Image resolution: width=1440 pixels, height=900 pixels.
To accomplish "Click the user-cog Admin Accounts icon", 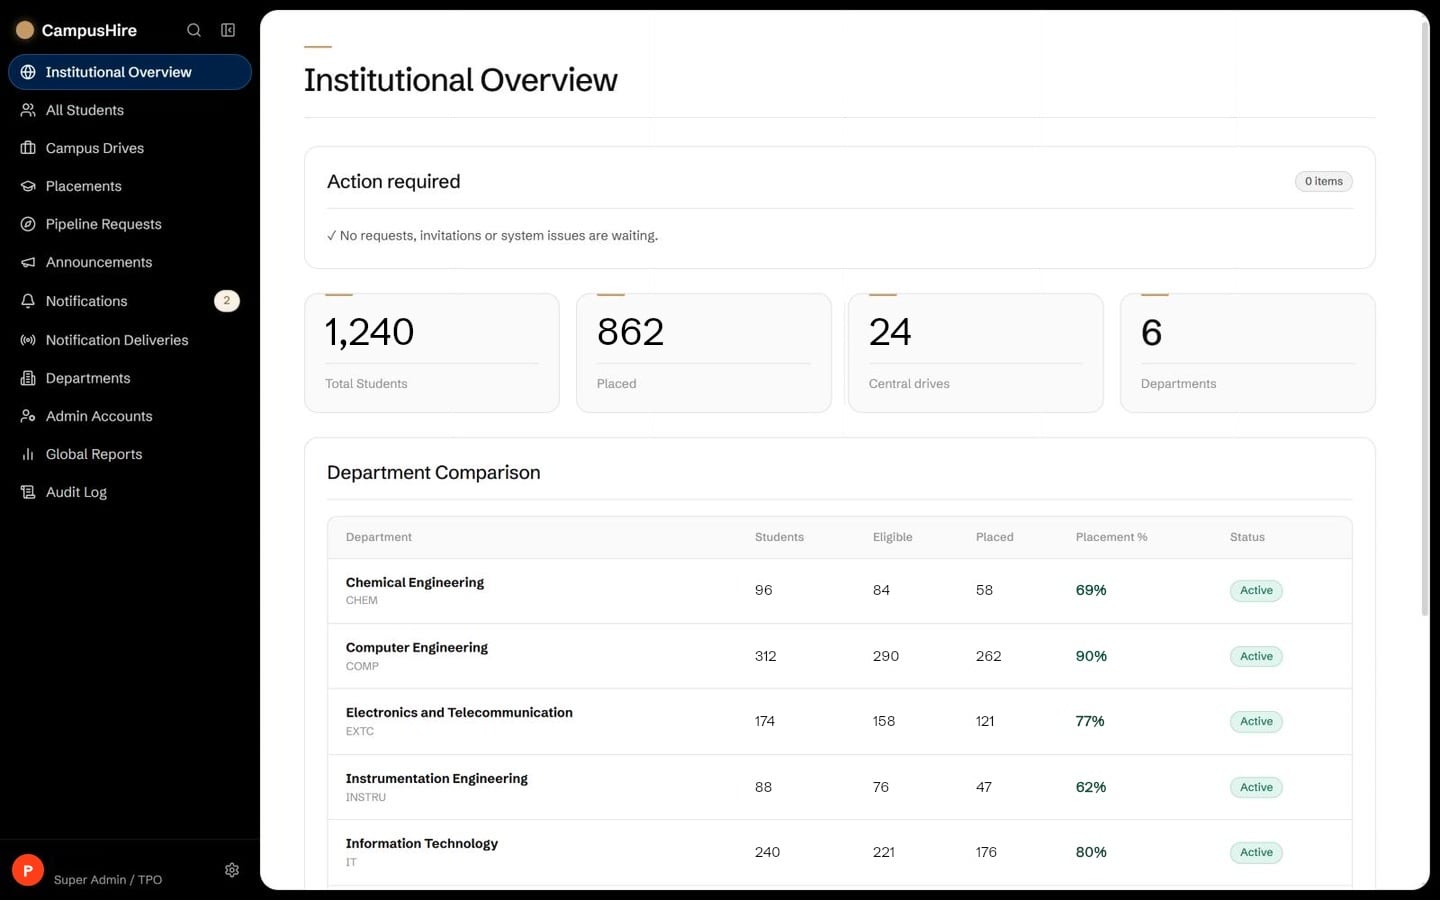I will tap(28, 416).
